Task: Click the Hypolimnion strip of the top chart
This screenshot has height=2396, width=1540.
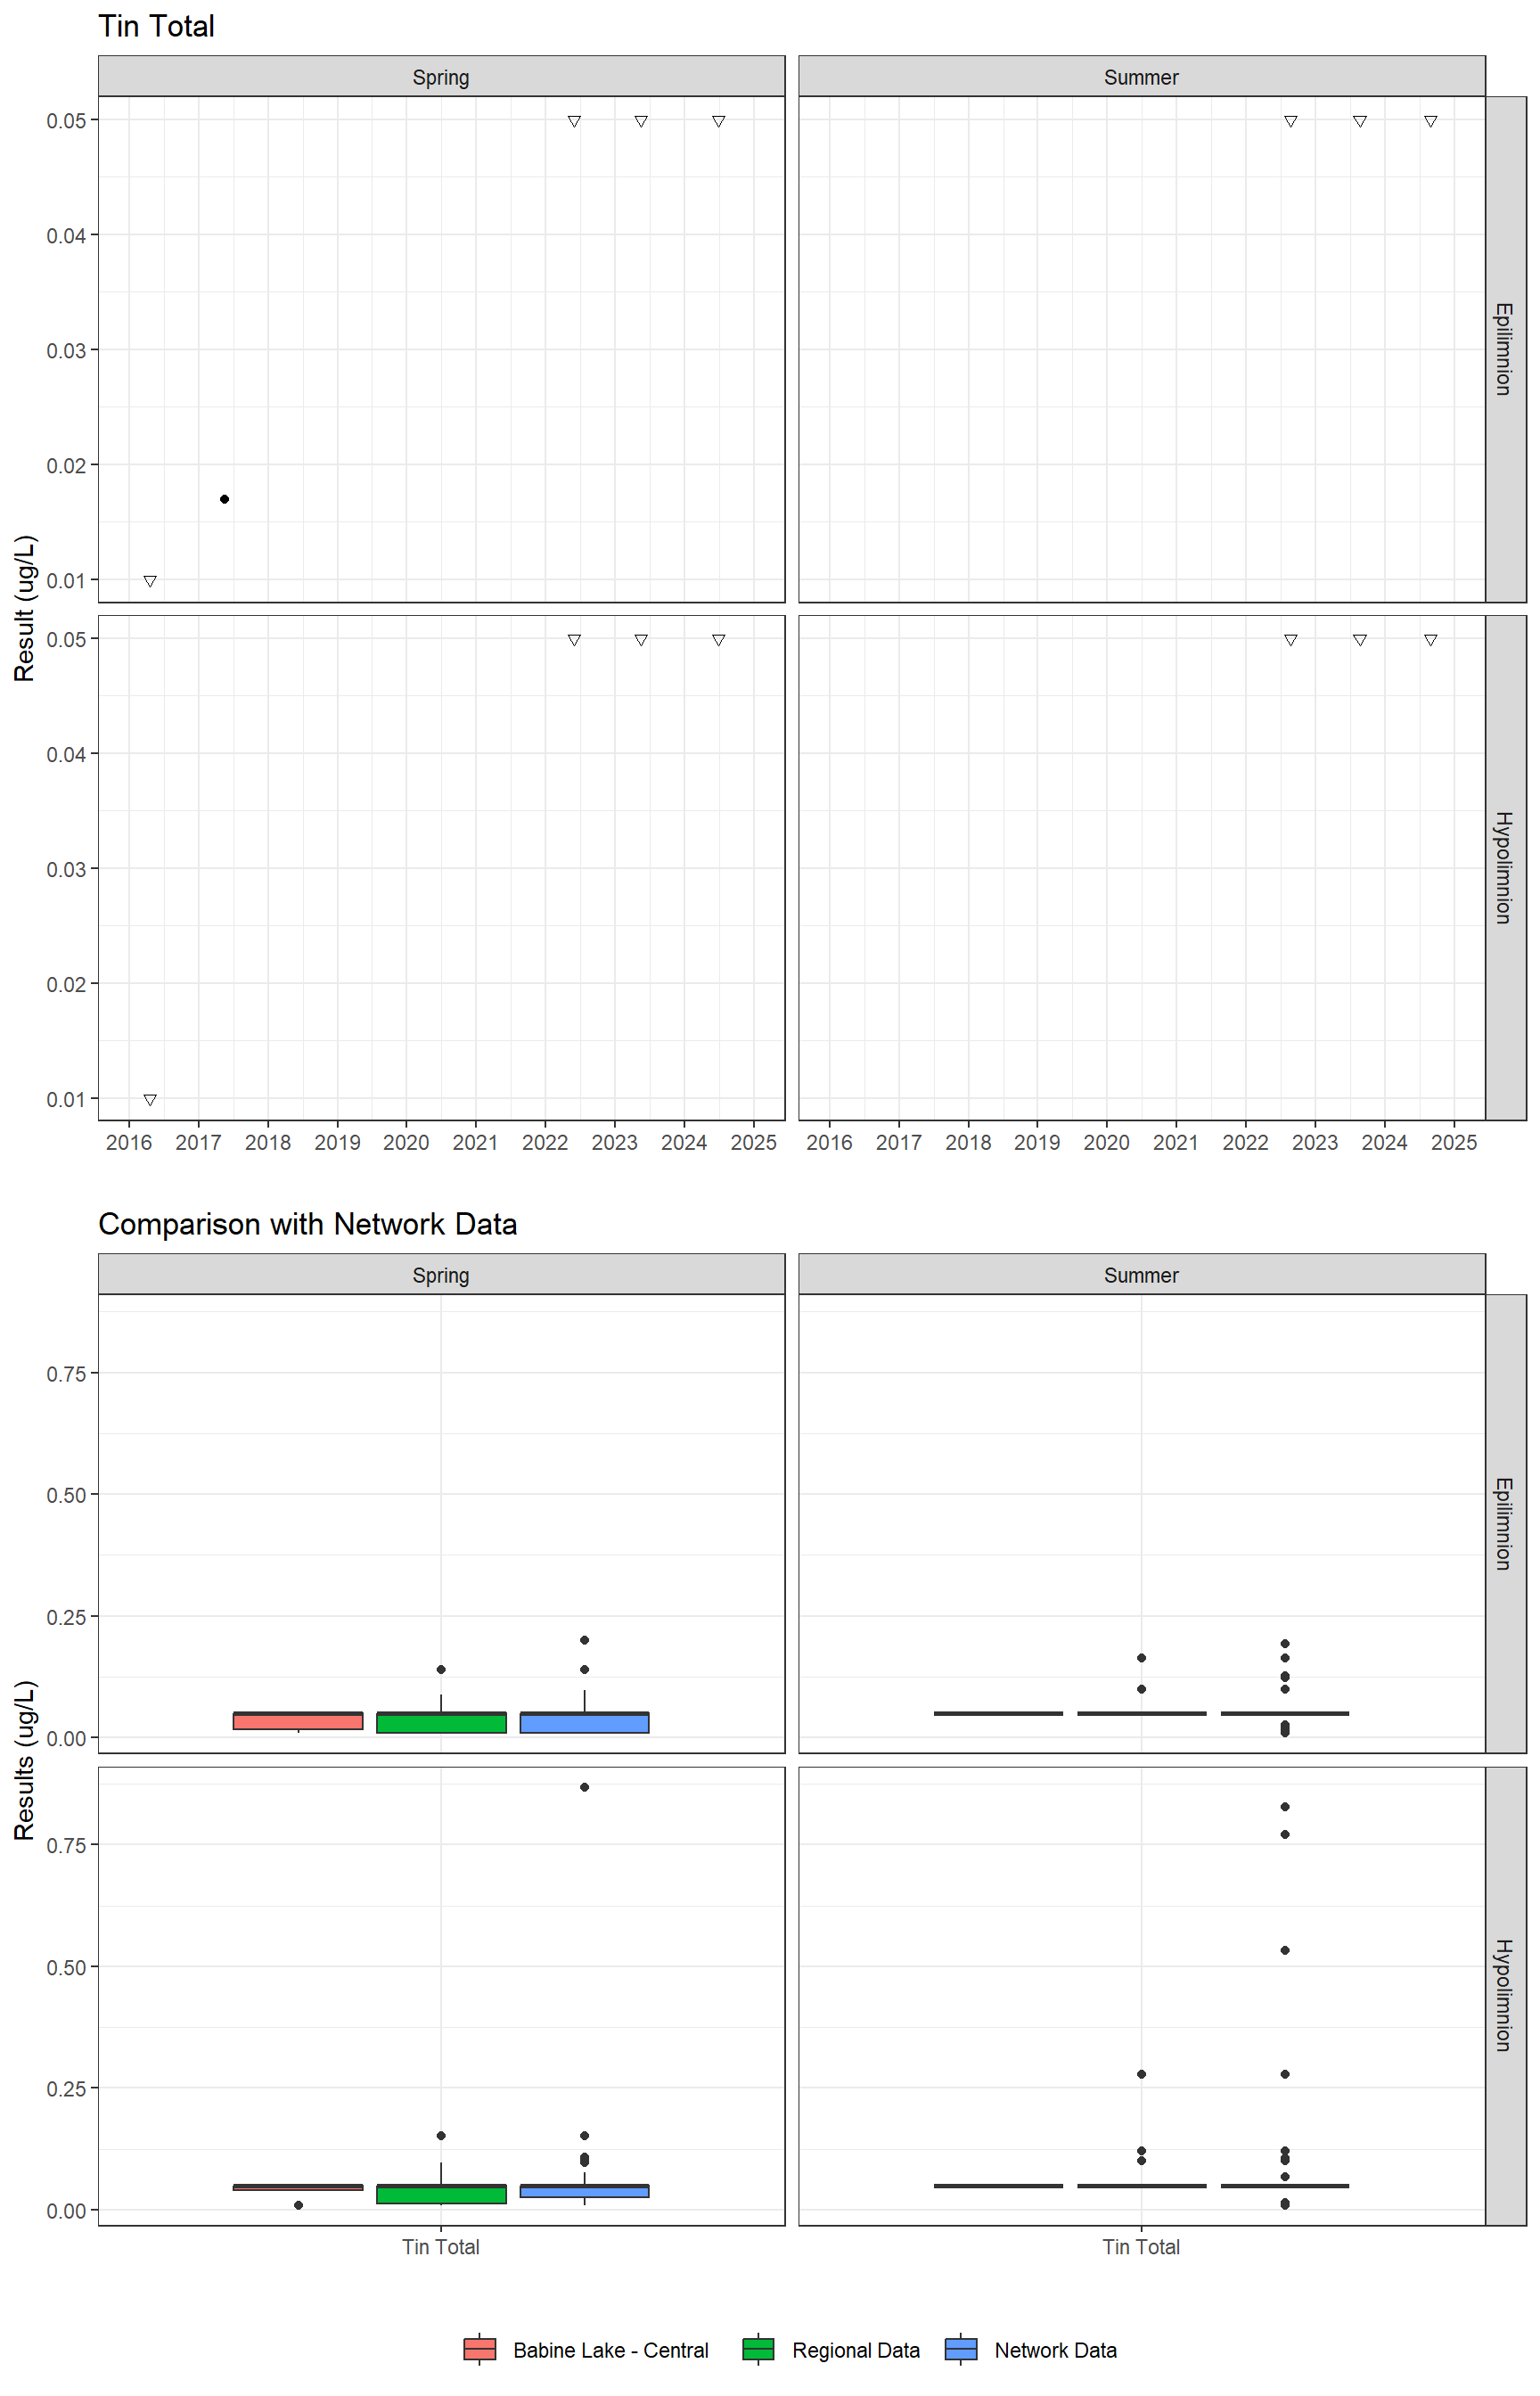Action: (1506, 868)
